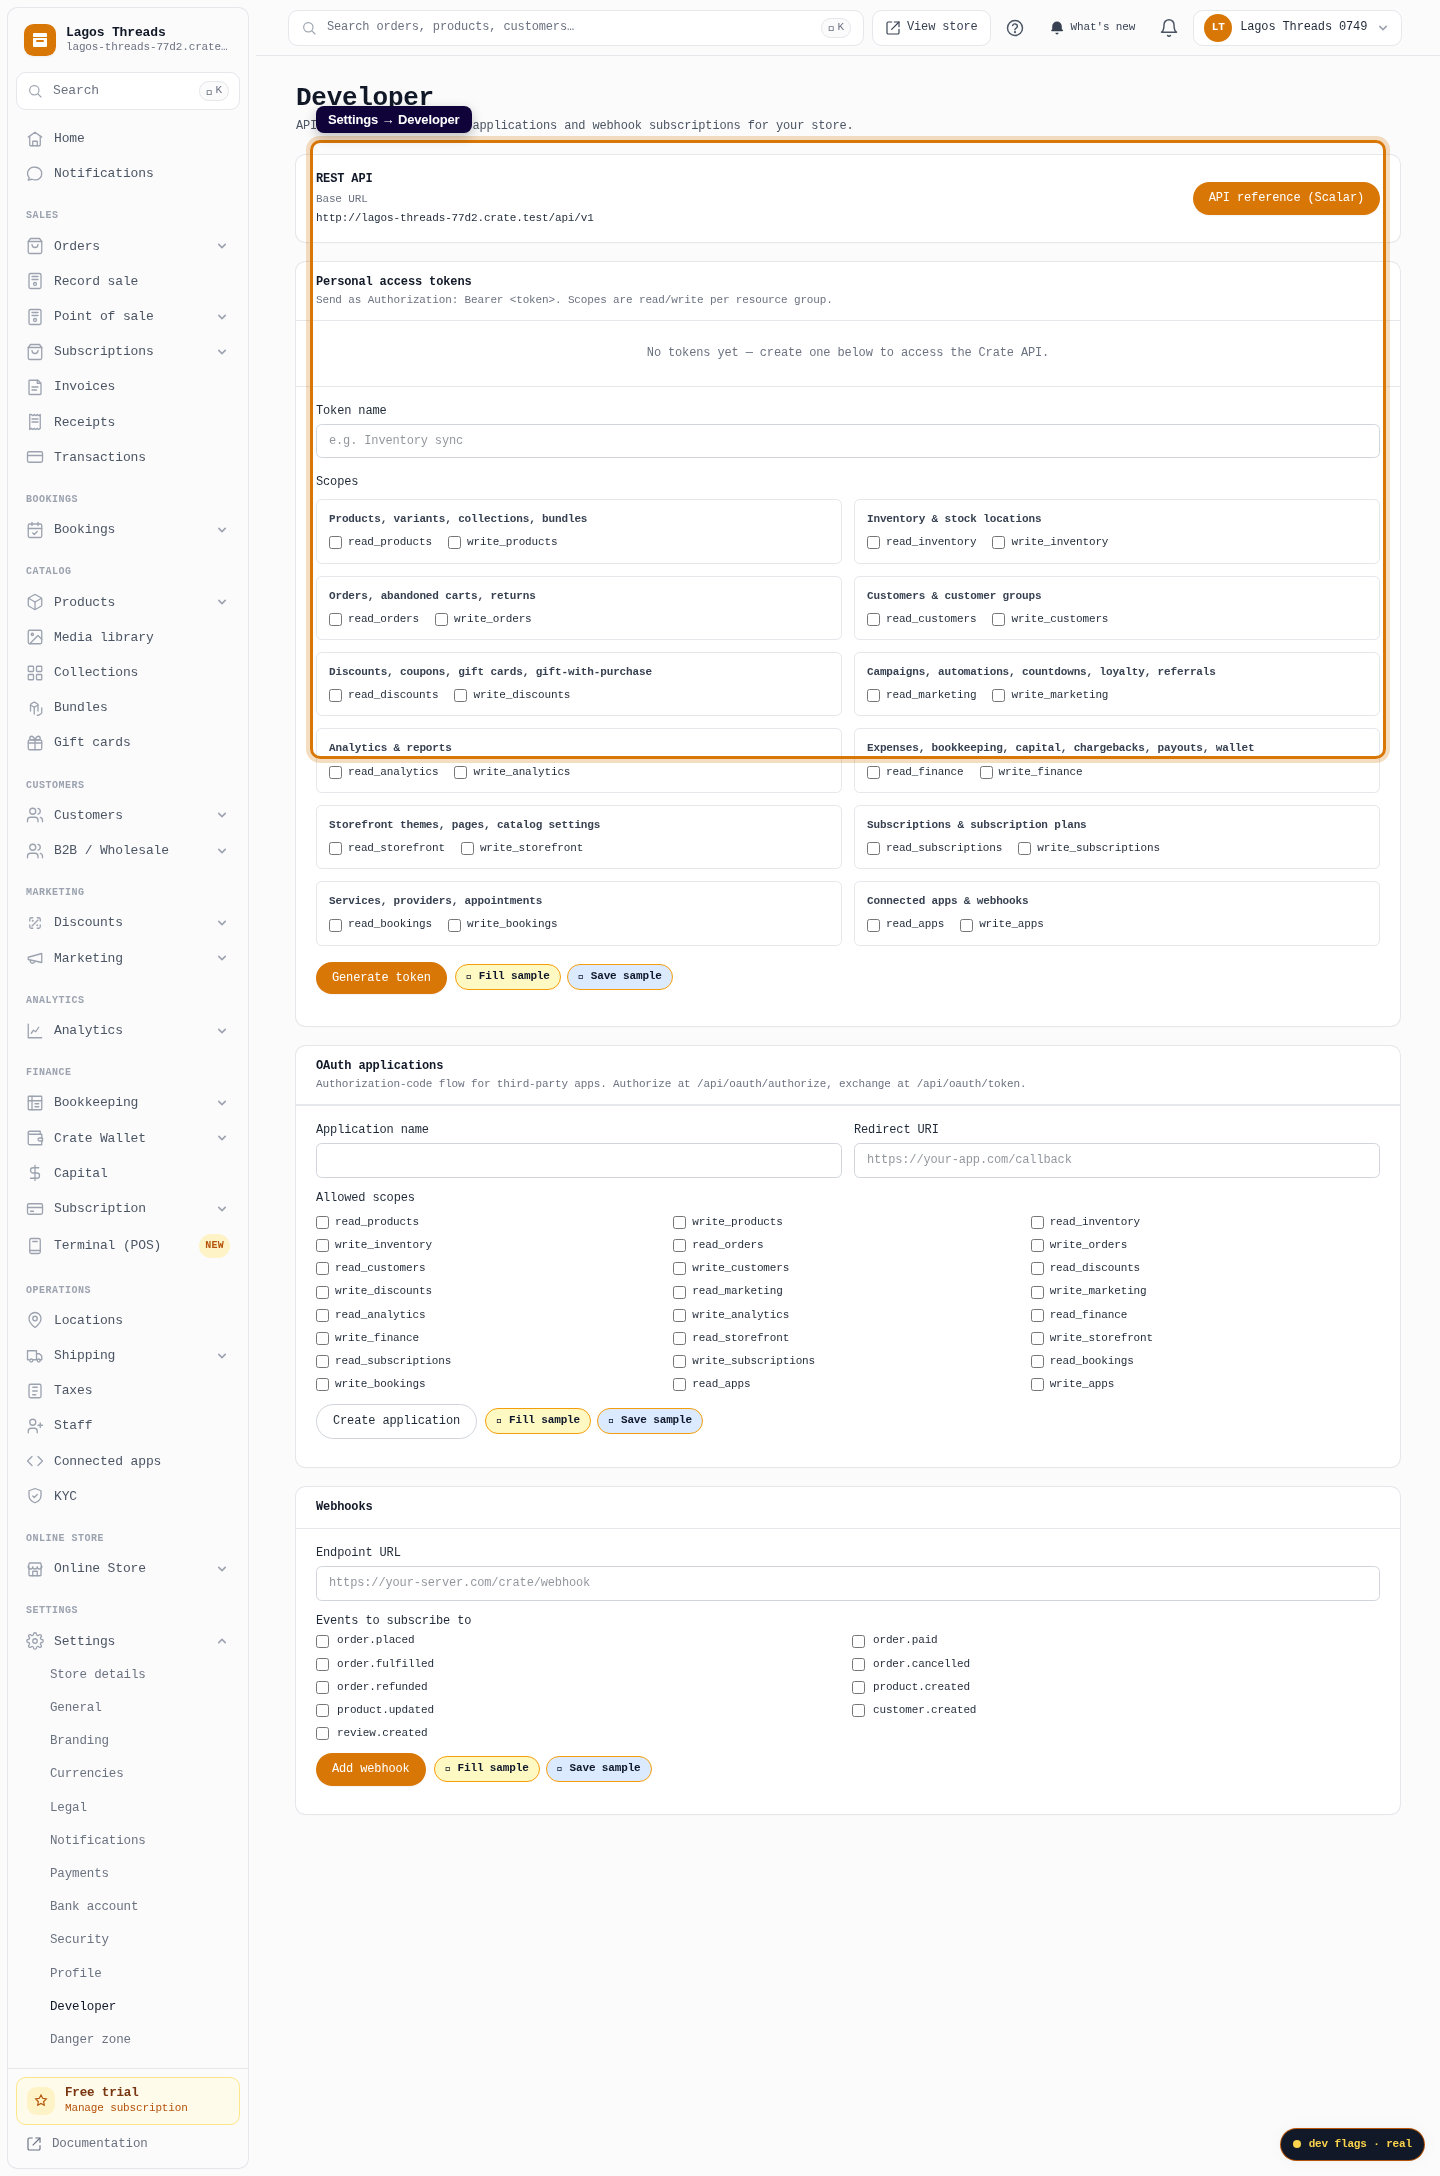This screenshot has width=1440, height=2176.
Task: Select the Taxes icon
Action: 35,1391
